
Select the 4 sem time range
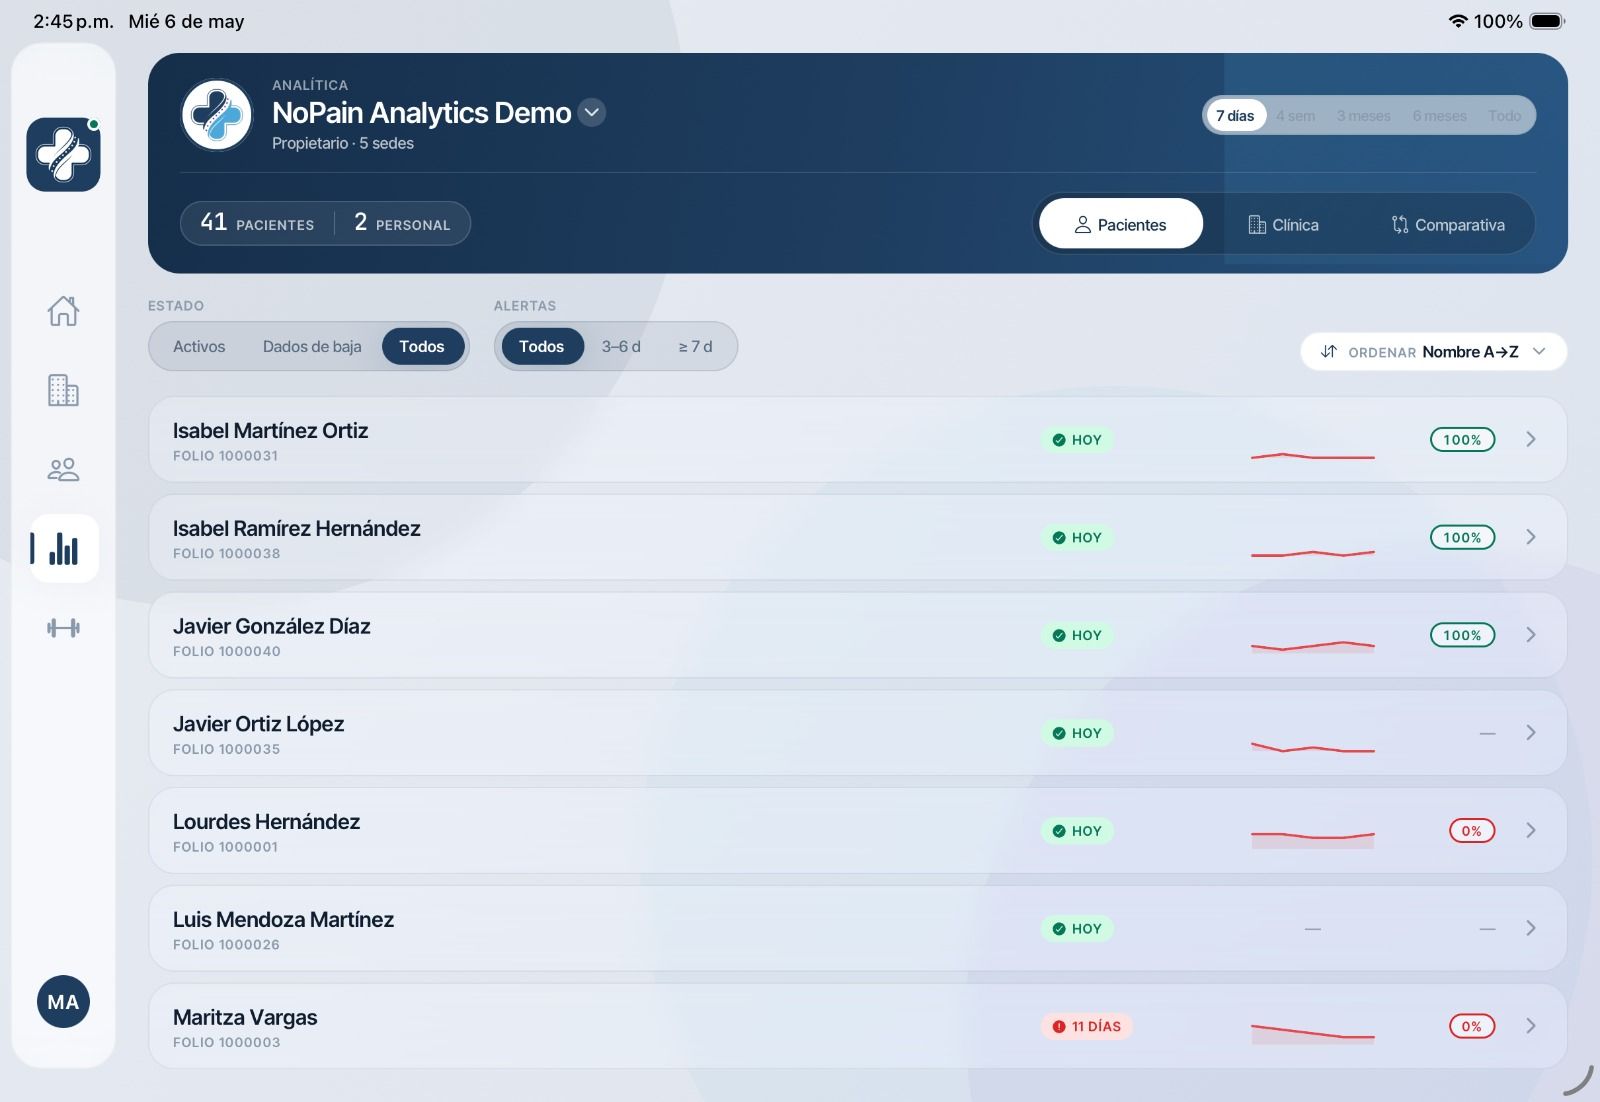pyautogui.click(x=1296, y=116)
